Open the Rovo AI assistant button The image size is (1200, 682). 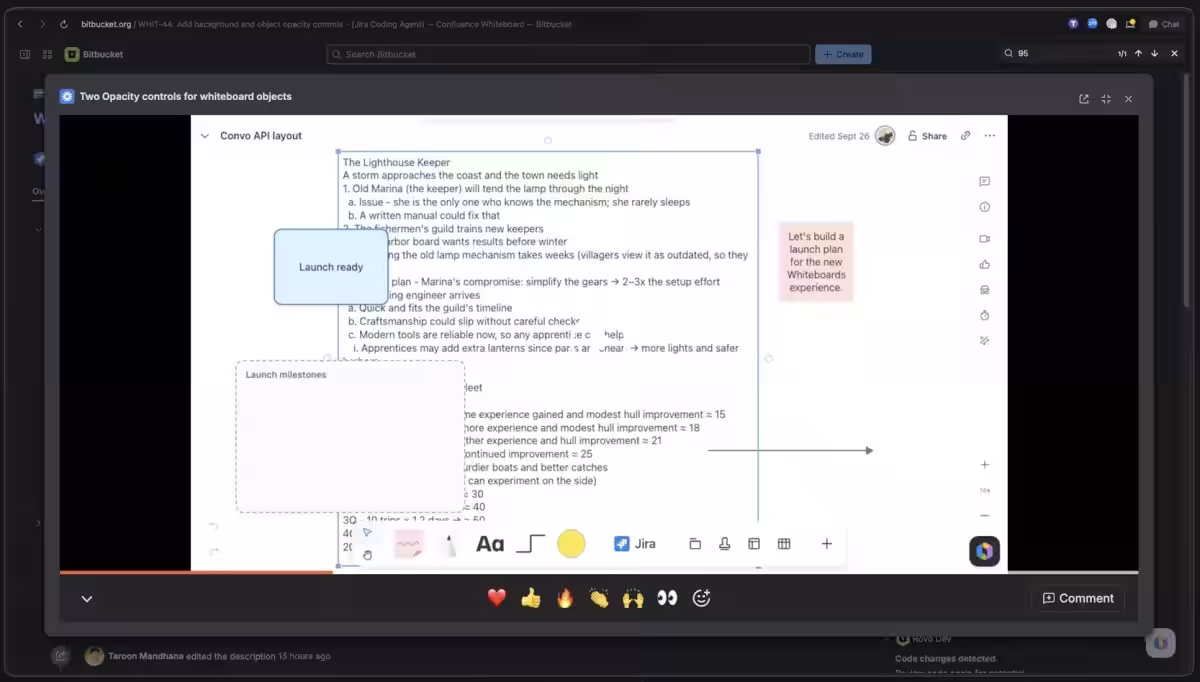click(984, 551)
